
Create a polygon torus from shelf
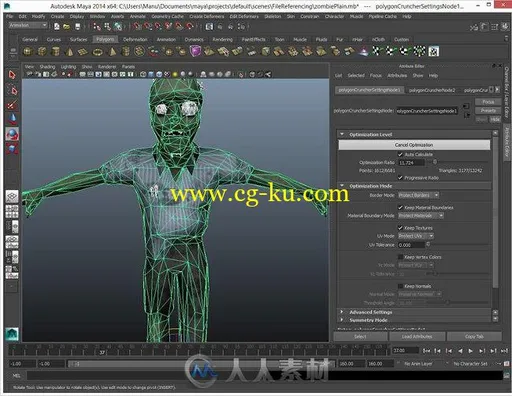tap(98, 51)
